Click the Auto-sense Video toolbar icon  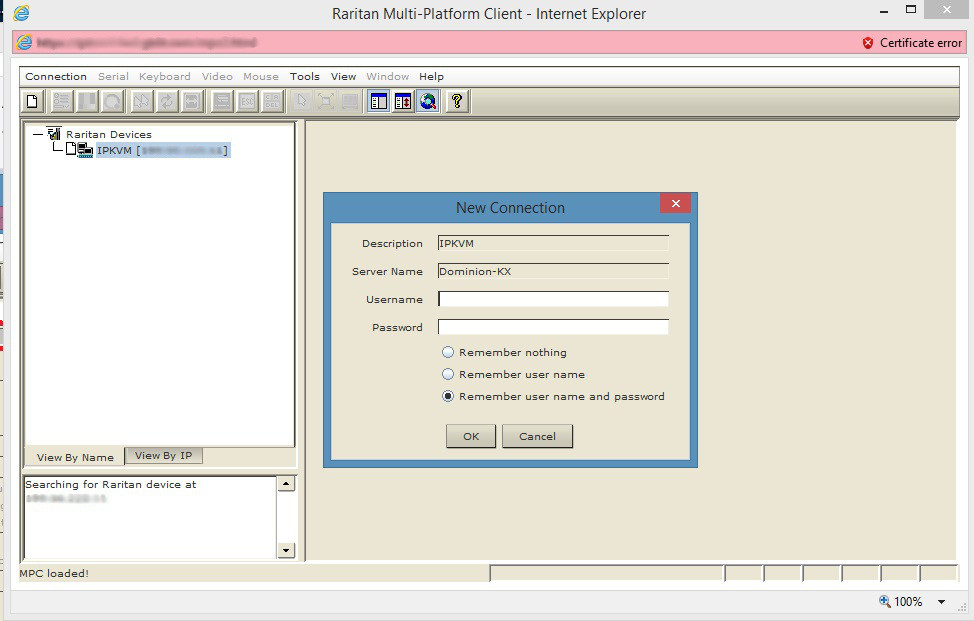click(x=192, y=101)
